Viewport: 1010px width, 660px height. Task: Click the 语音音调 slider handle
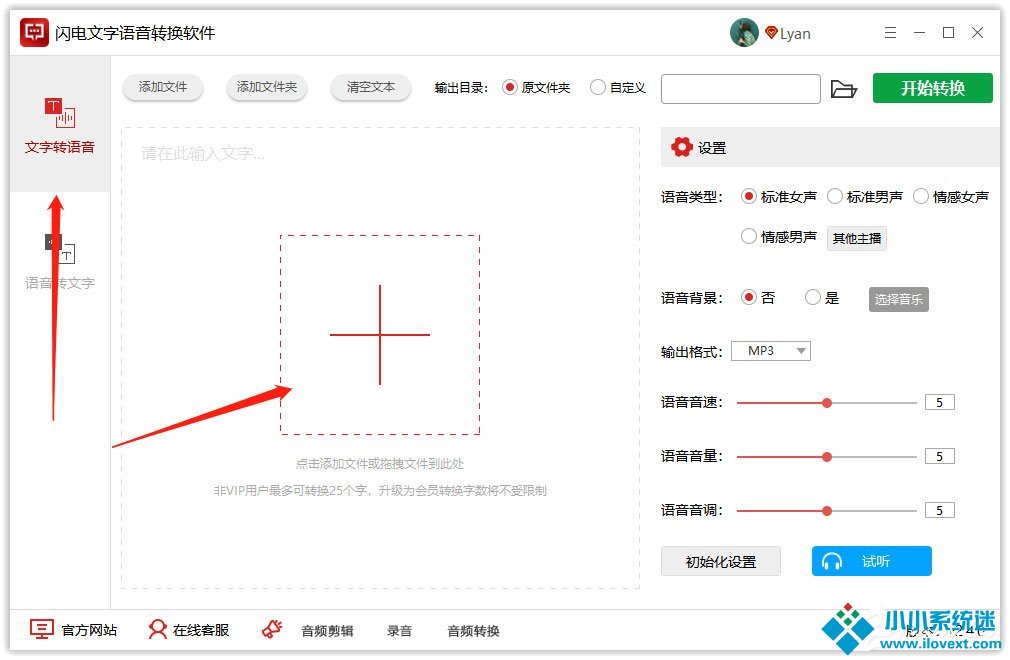tap(827, 511)
